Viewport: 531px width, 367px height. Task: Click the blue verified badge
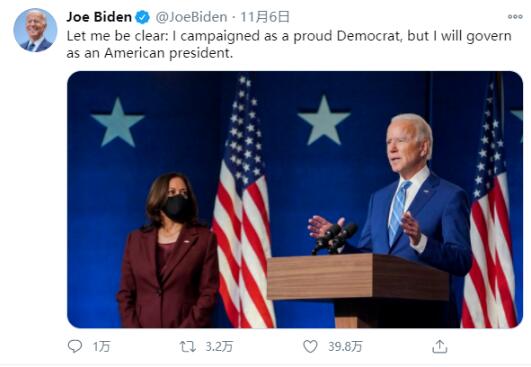(x=143, y=17)
